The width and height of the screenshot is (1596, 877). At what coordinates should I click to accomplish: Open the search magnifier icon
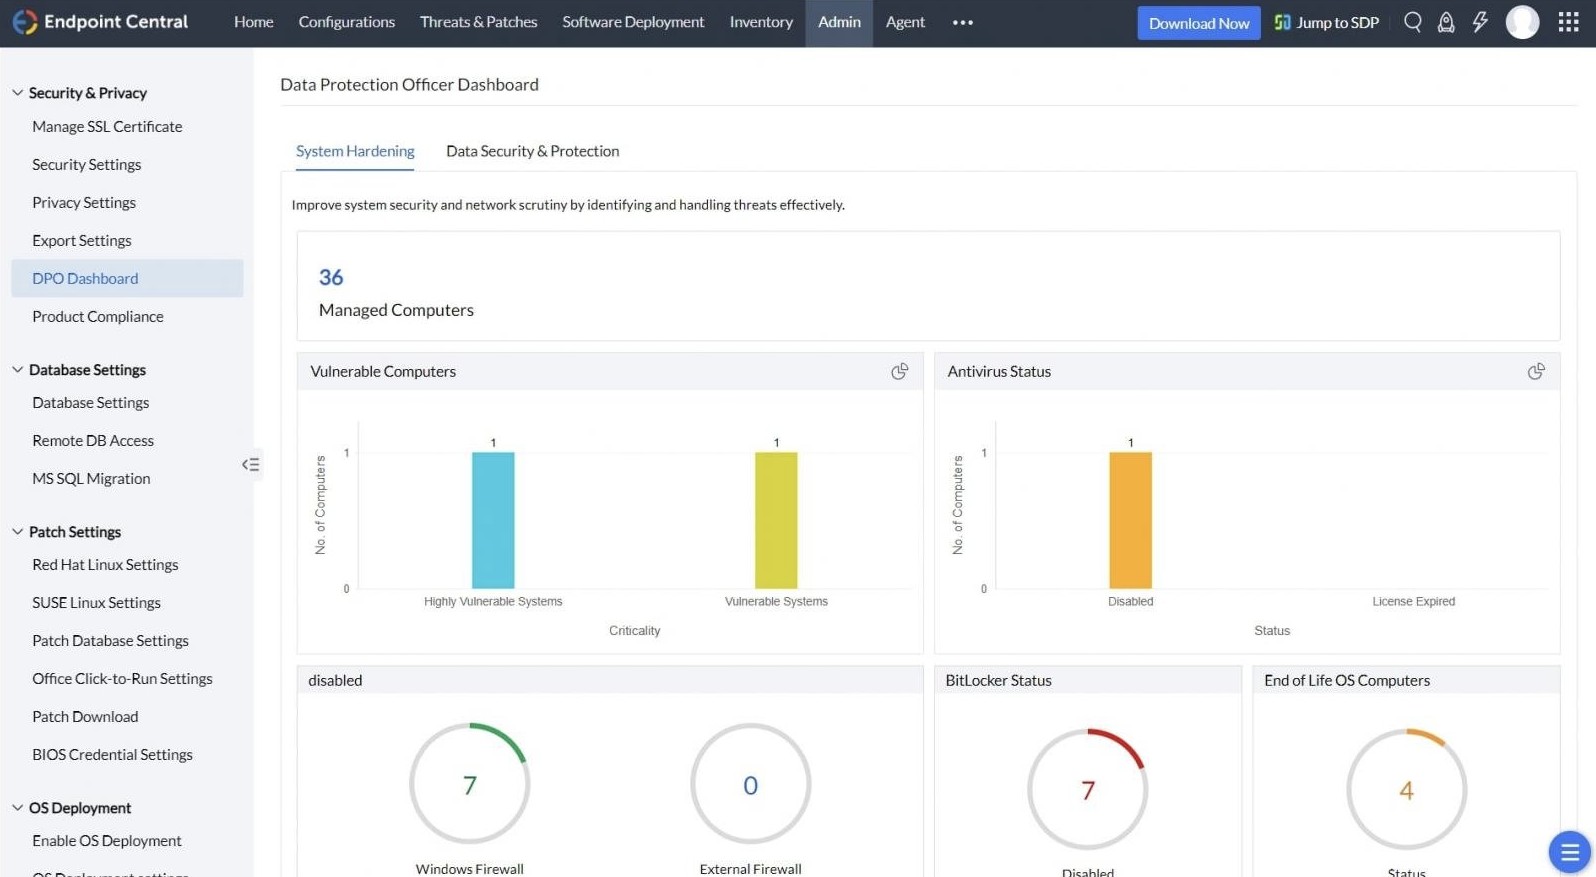[x=1412, y=22]
